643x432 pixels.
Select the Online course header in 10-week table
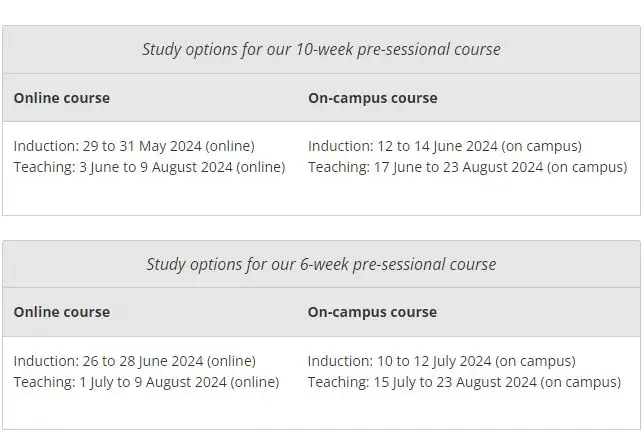click(x=62, y=98)
